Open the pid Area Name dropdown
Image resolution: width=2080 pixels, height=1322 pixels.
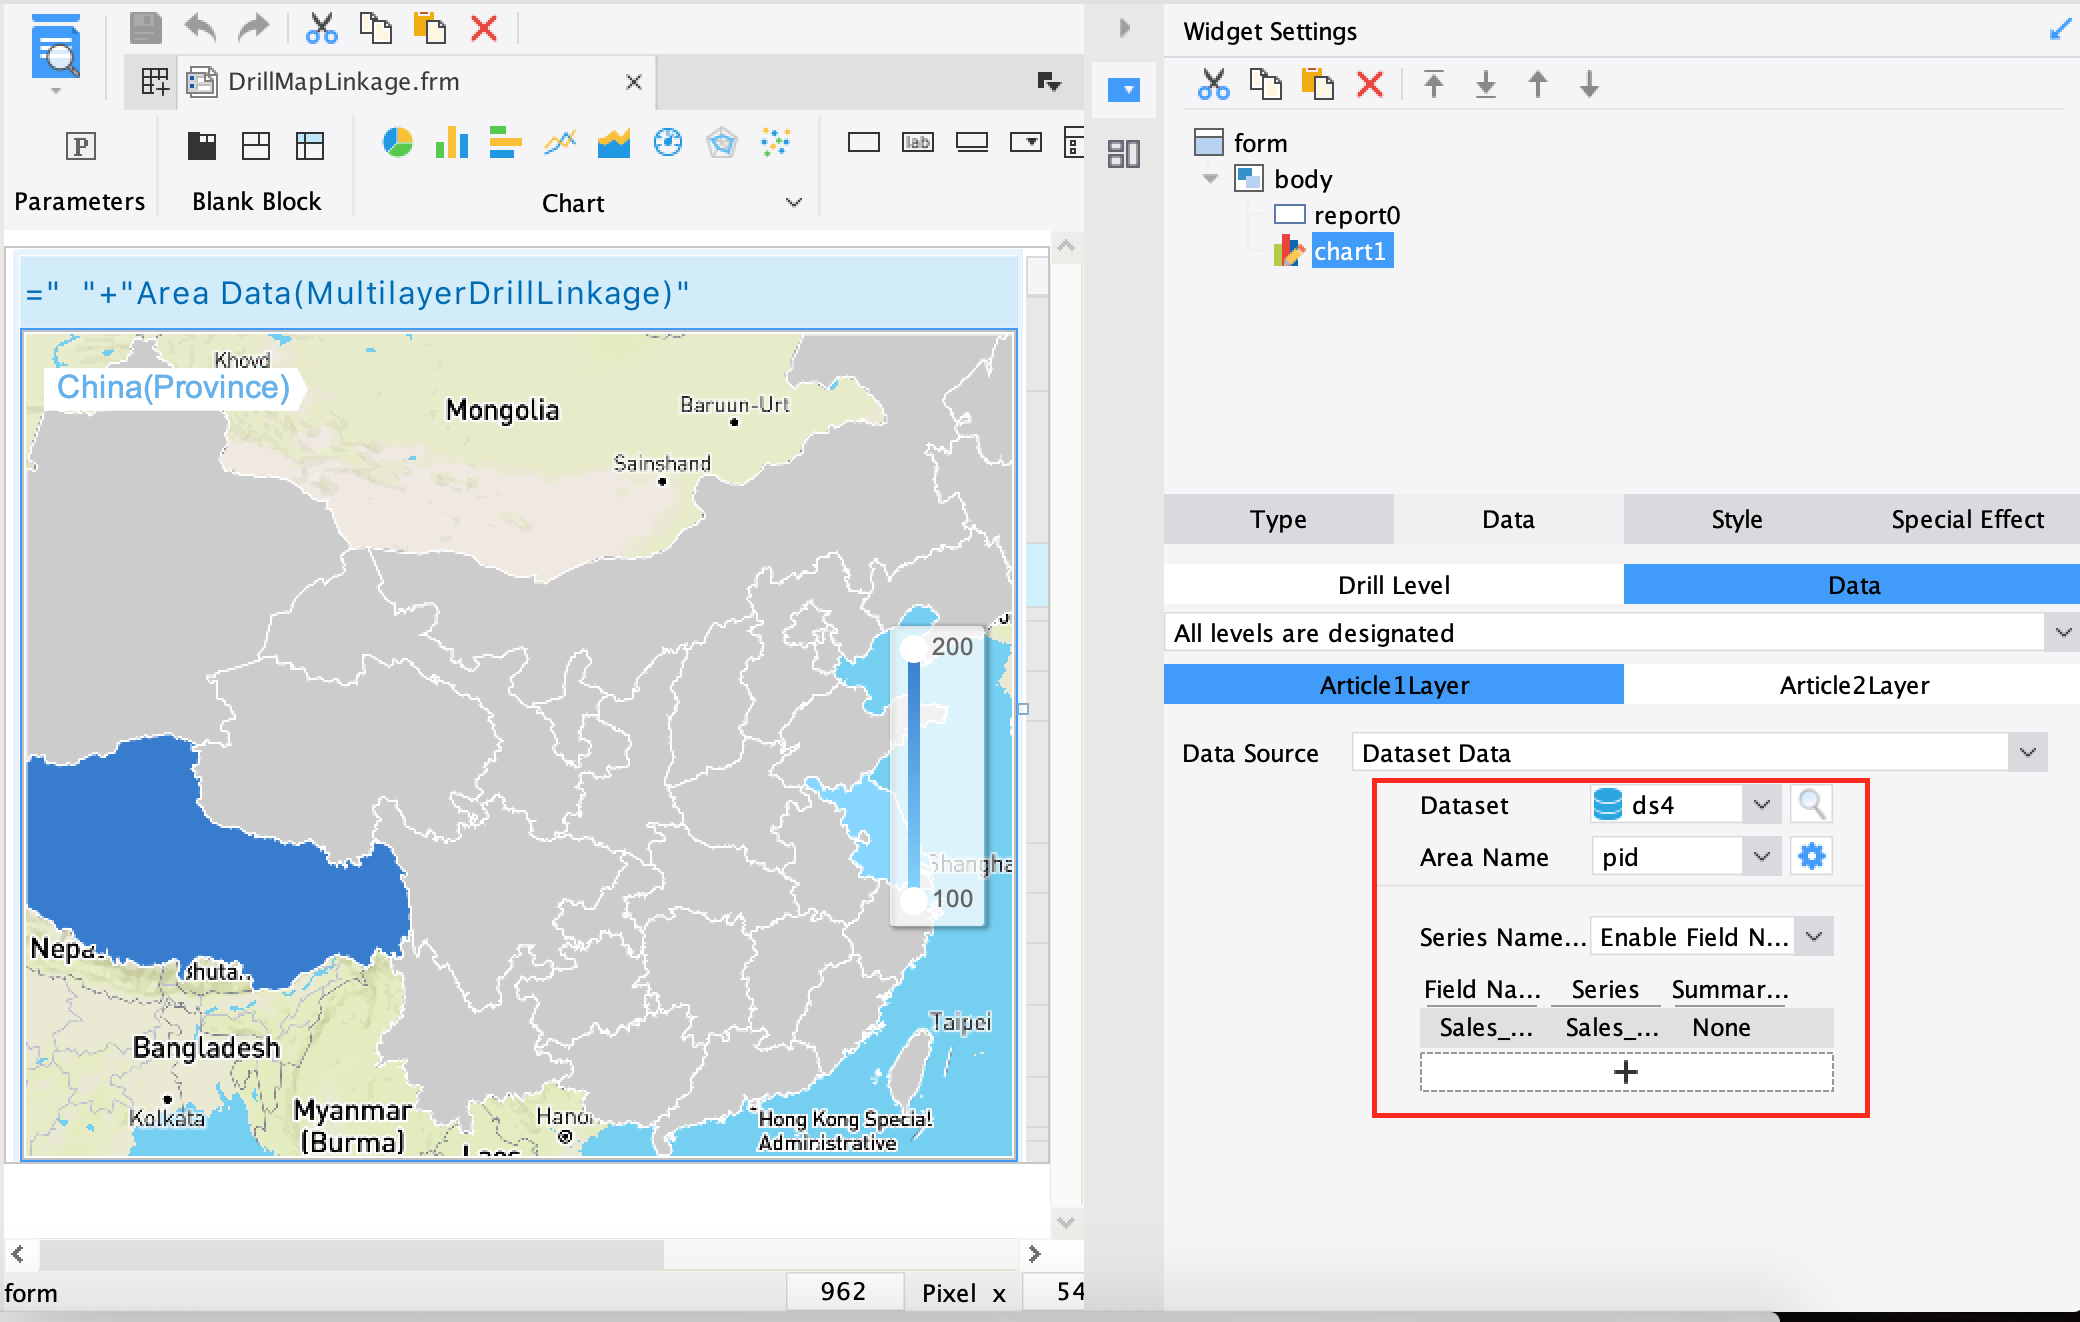coord(1762,856)
